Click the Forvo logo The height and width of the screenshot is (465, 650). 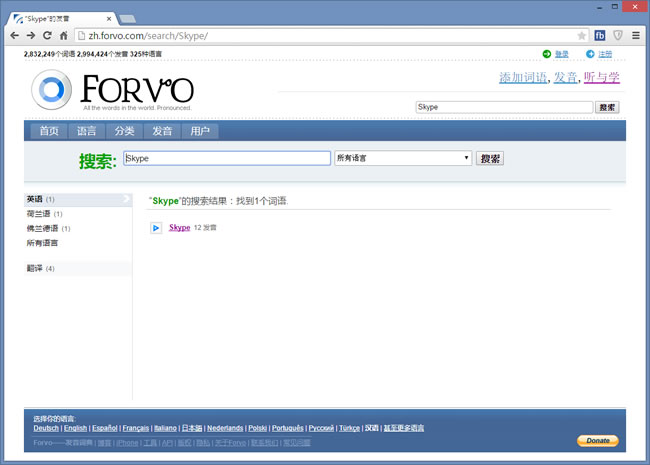[112, 90]
